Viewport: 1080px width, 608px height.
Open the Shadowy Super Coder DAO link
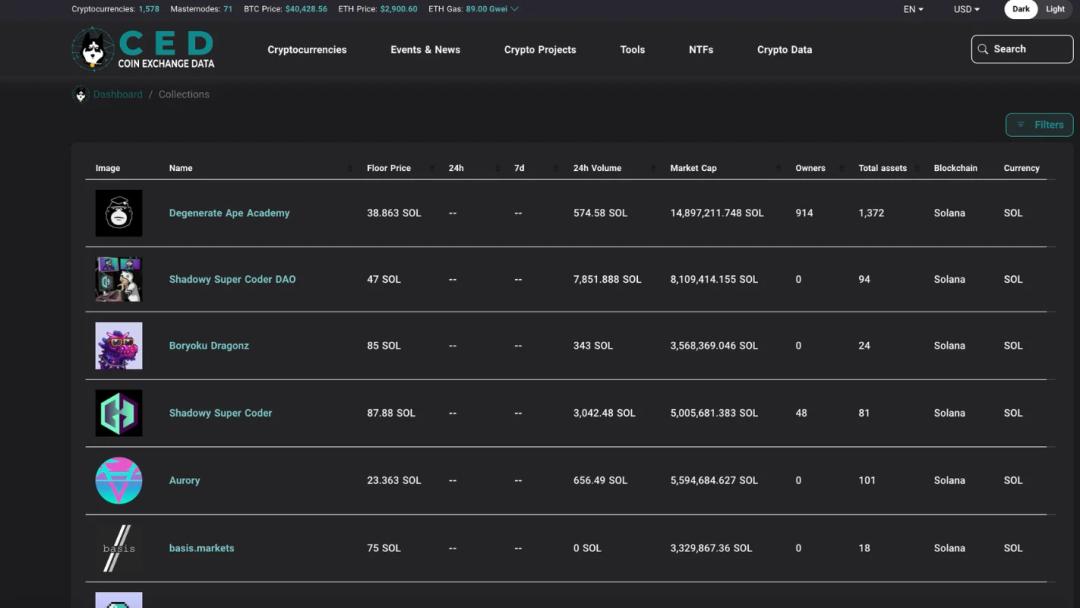click(x=232, y=279)
